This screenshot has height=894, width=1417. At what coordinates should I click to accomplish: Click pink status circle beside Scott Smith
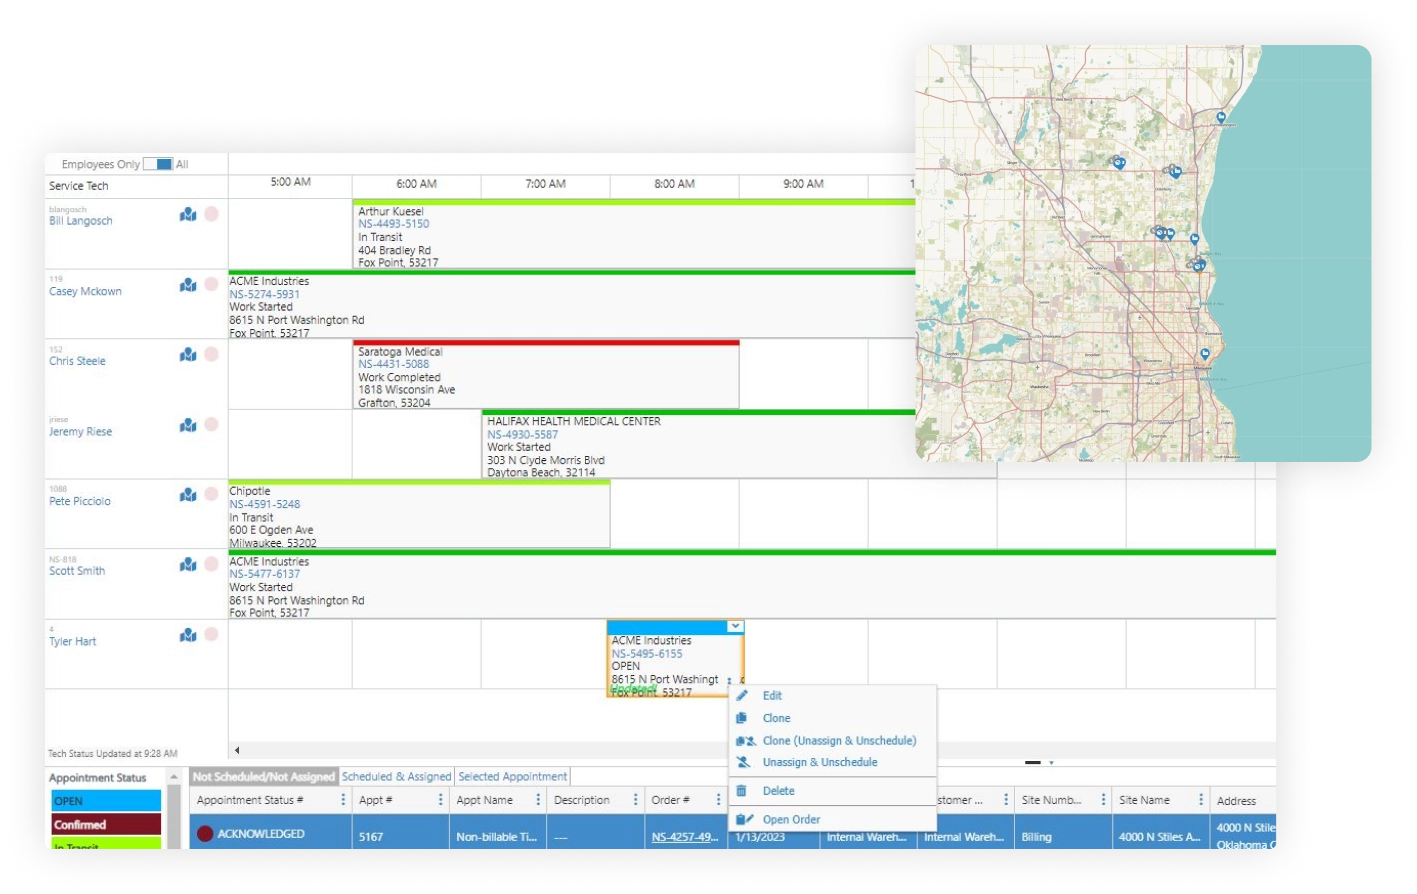[x=211, y=564]
